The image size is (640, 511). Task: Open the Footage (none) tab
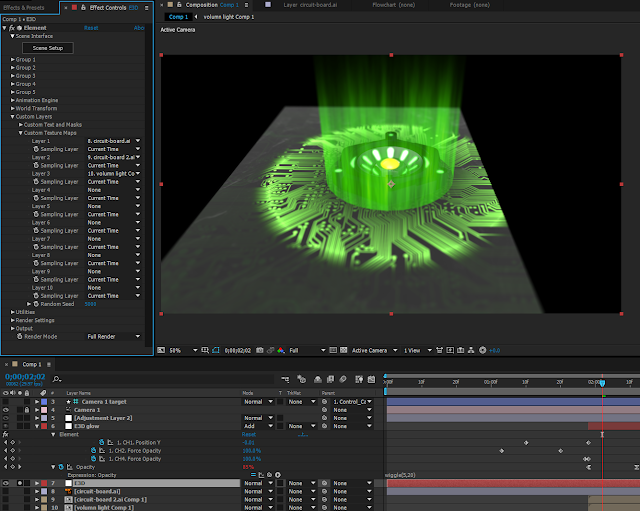point(469,5)
